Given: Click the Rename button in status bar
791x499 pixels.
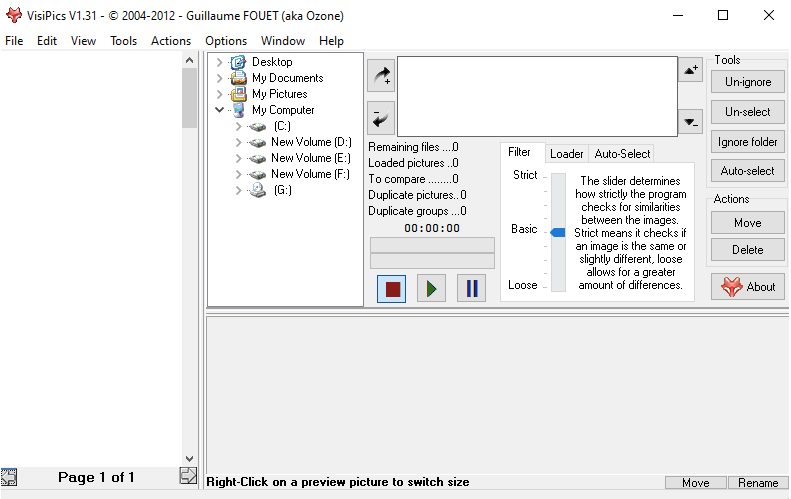Looking at the screenshot, I should point(758,483).
